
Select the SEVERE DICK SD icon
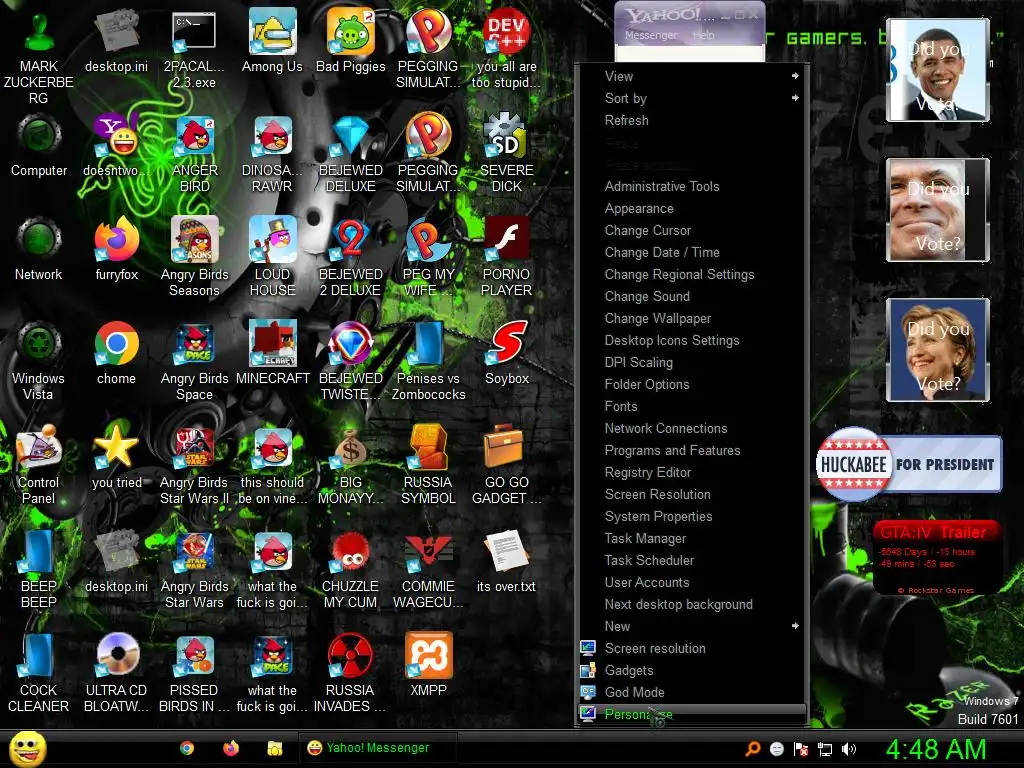tap(507, 153)
